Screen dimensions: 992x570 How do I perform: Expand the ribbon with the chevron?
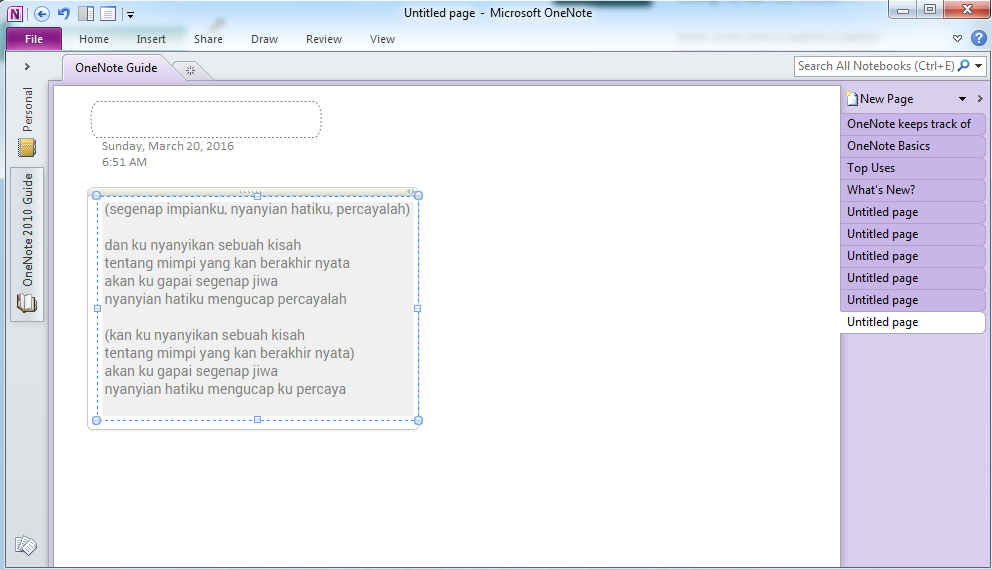point(957,39)
